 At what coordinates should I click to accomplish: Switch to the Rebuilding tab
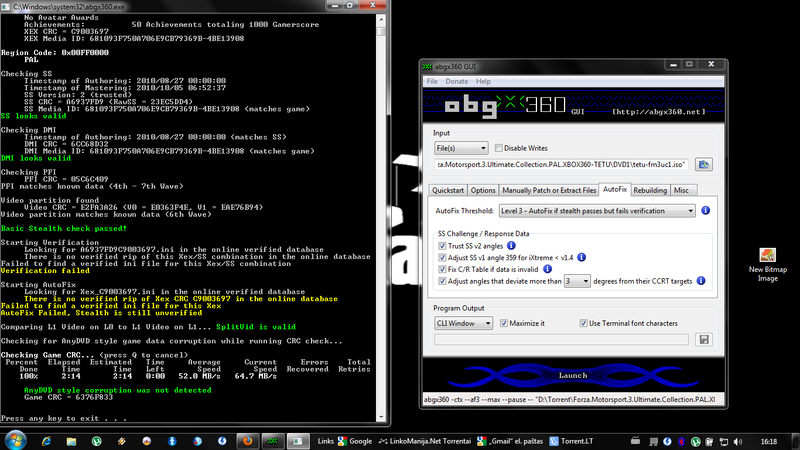649,190
